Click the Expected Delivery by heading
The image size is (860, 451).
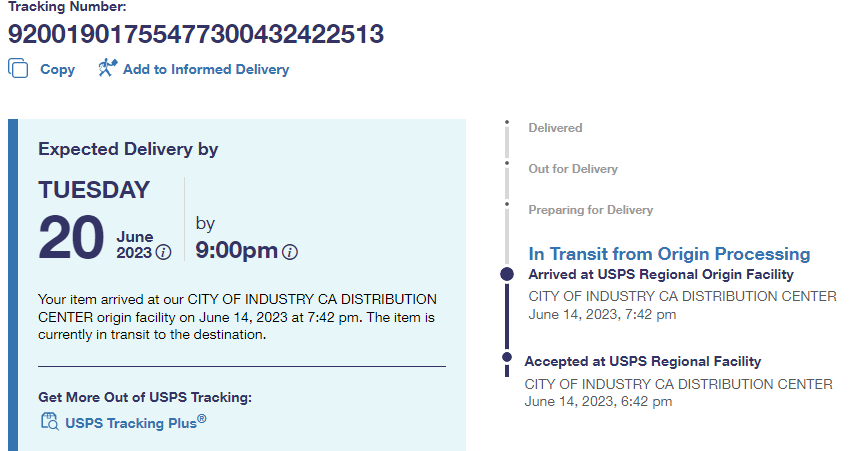[128, 149]
